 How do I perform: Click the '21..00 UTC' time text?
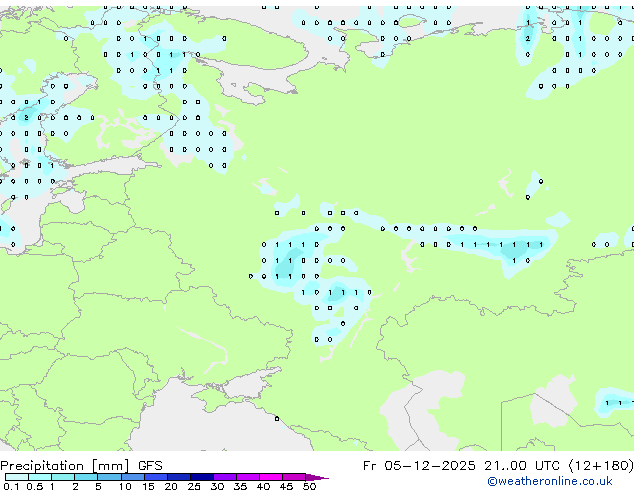522,466
